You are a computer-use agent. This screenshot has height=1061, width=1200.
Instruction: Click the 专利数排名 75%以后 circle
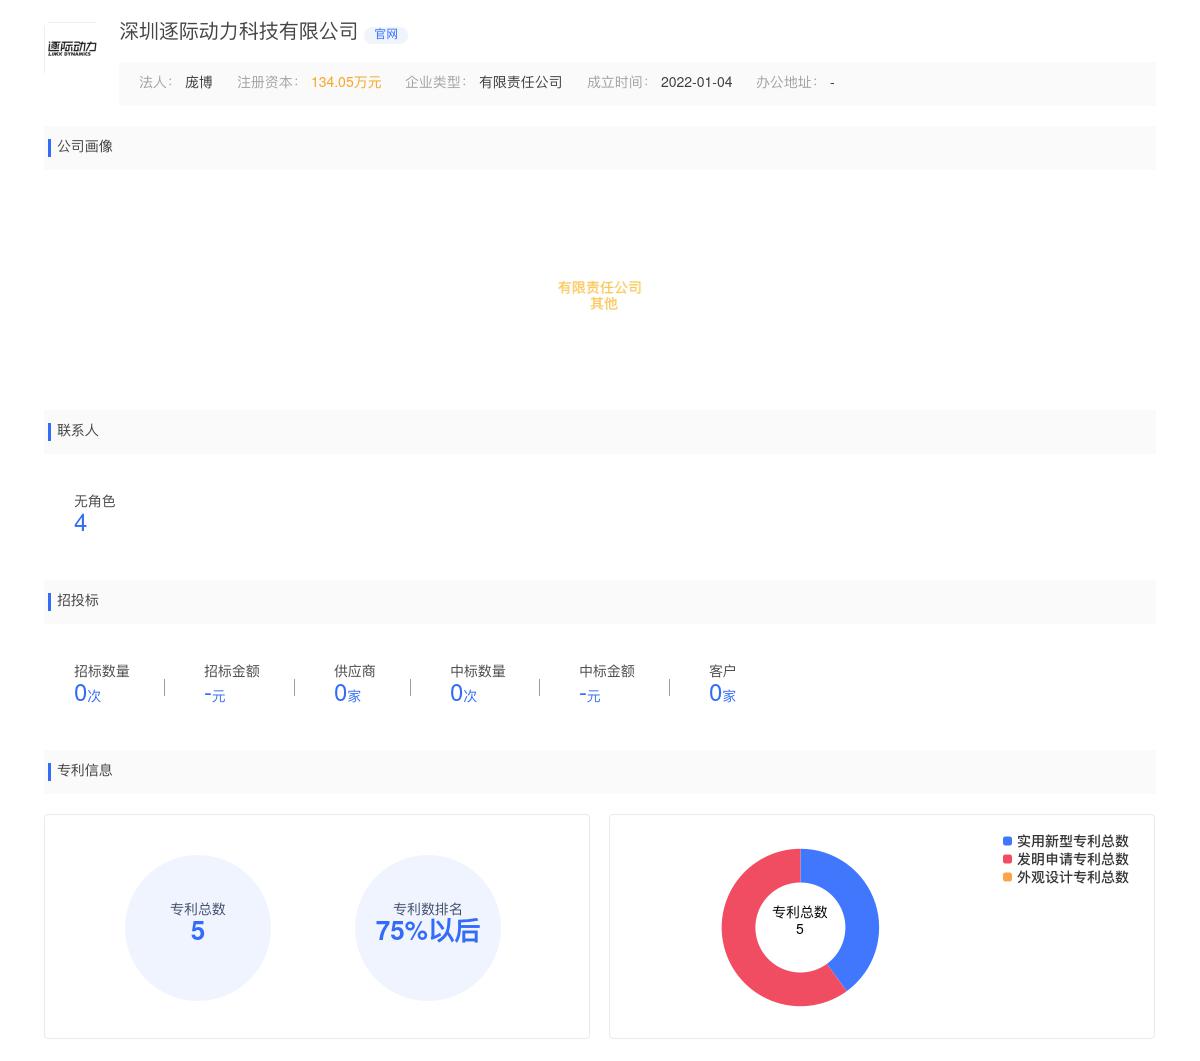coord(428,928)
